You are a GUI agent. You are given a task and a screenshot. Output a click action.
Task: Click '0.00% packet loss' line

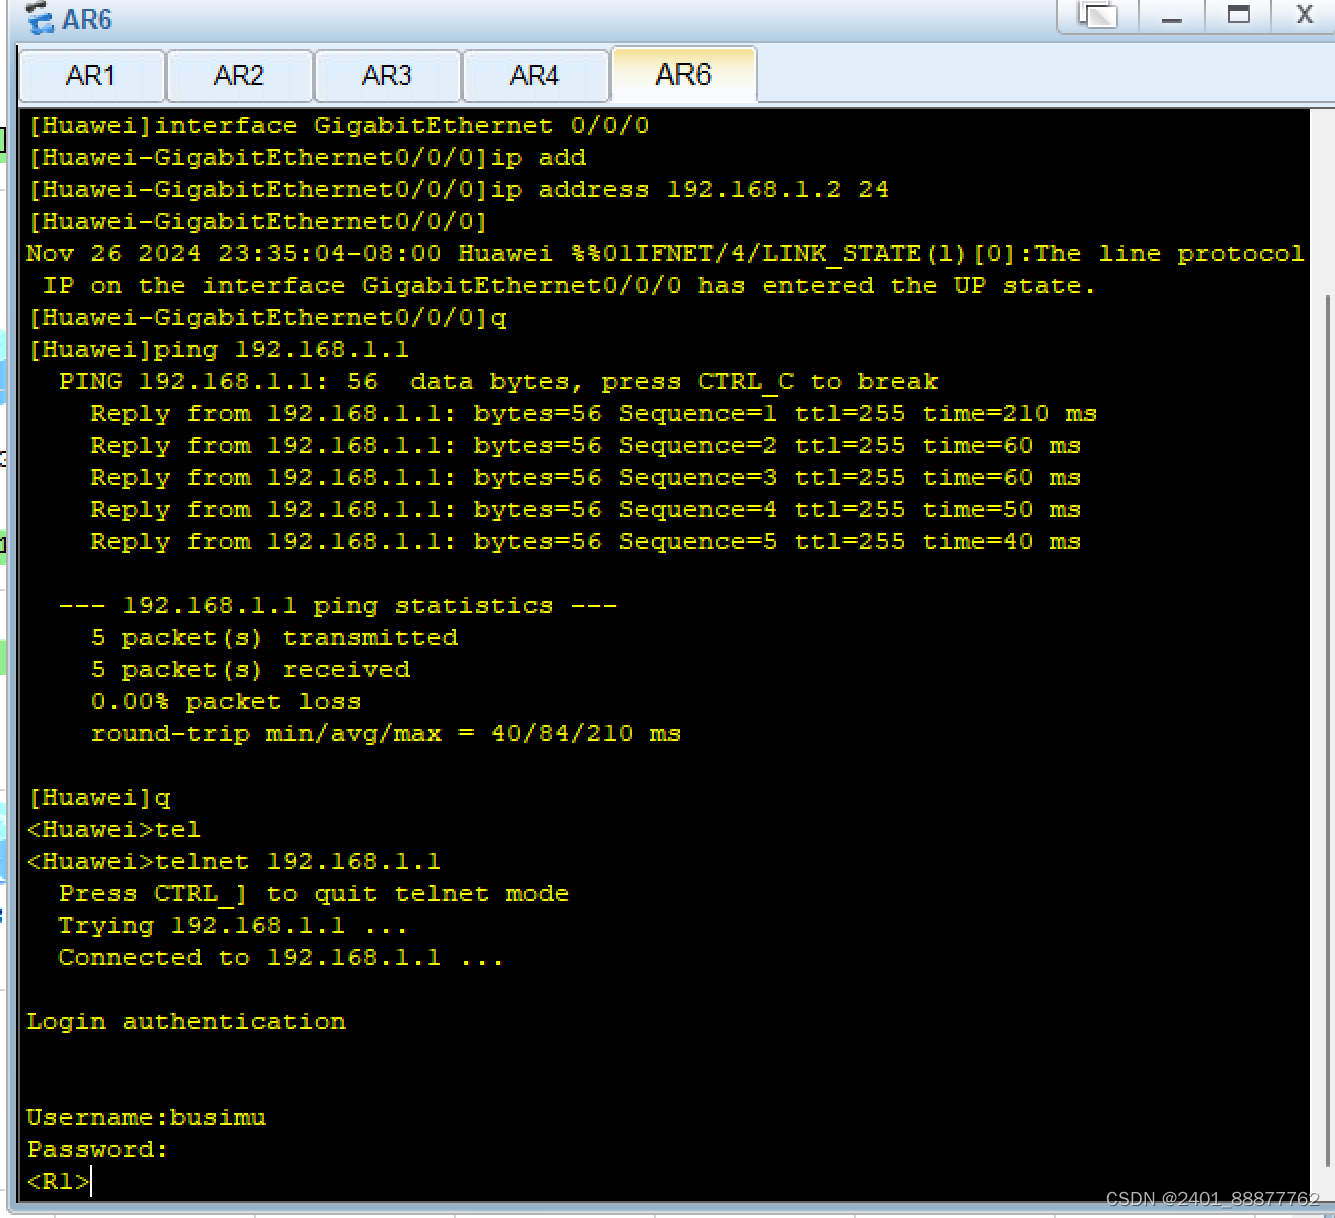click(226, 702)
